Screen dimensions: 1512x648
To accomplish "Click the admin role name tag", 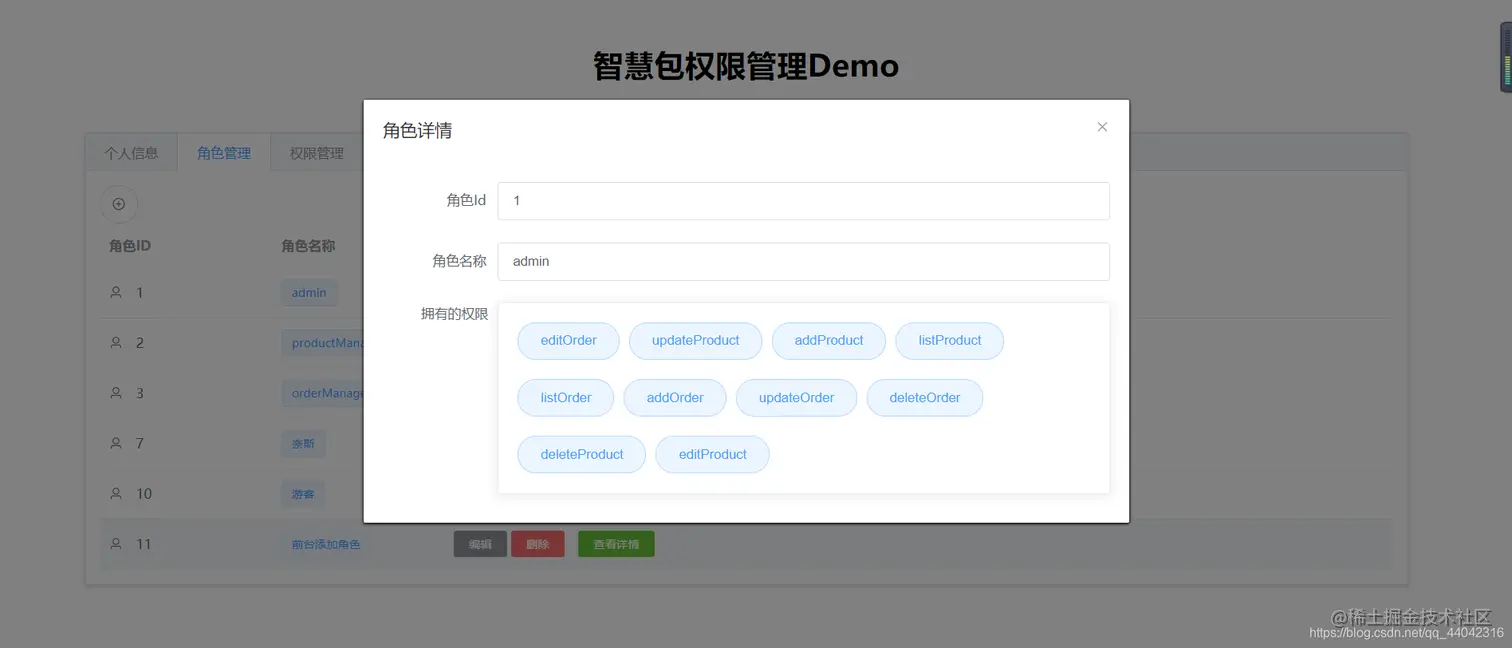I will [309, 293].
